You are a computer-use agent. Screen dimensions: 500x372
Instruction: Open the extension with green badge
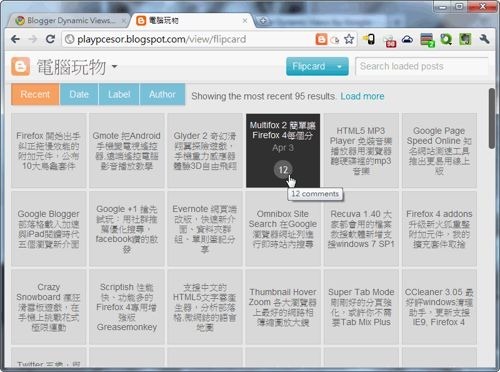coord(427,40)
